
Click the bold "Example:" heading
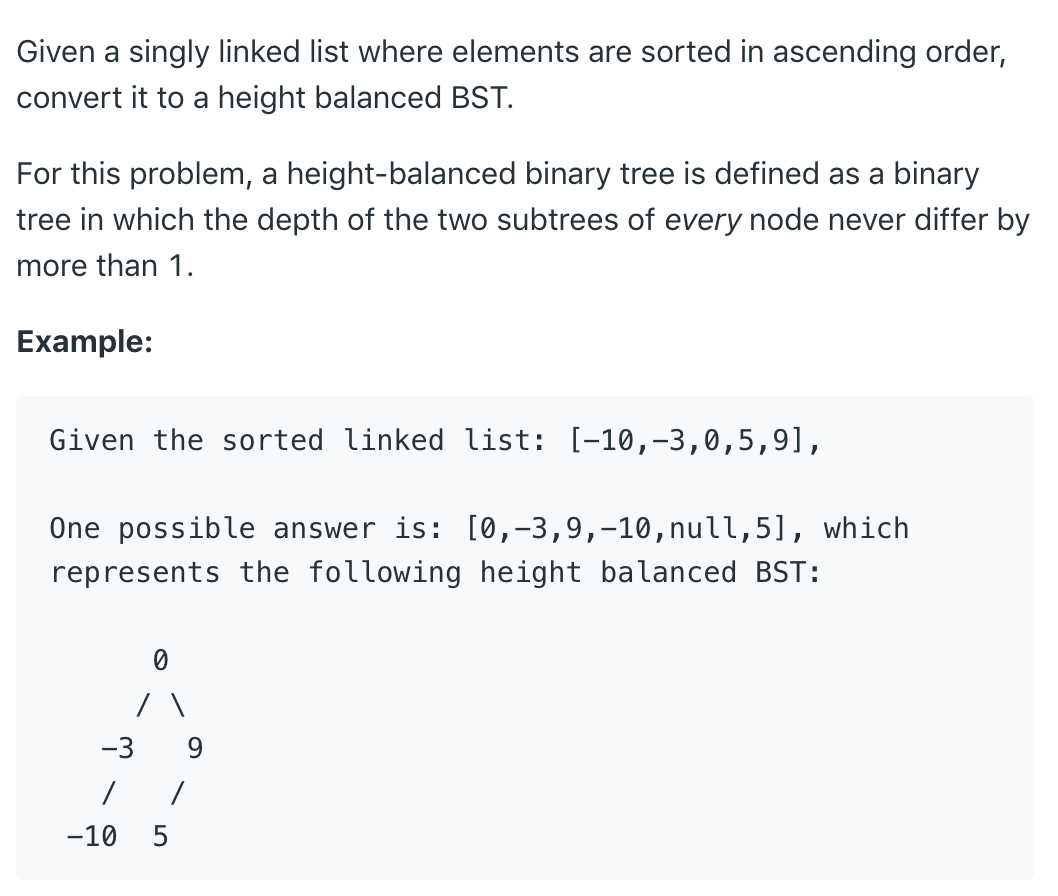coord(85,341)
